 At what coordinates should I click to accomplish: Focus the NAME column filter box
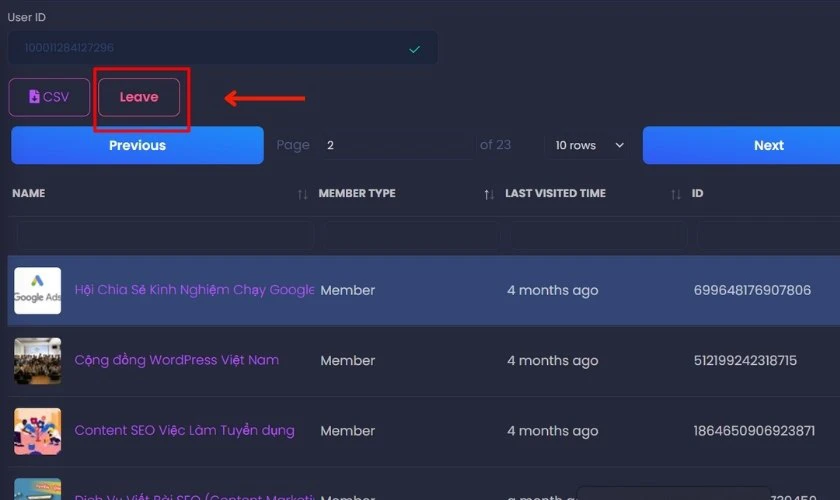point(164,235)
